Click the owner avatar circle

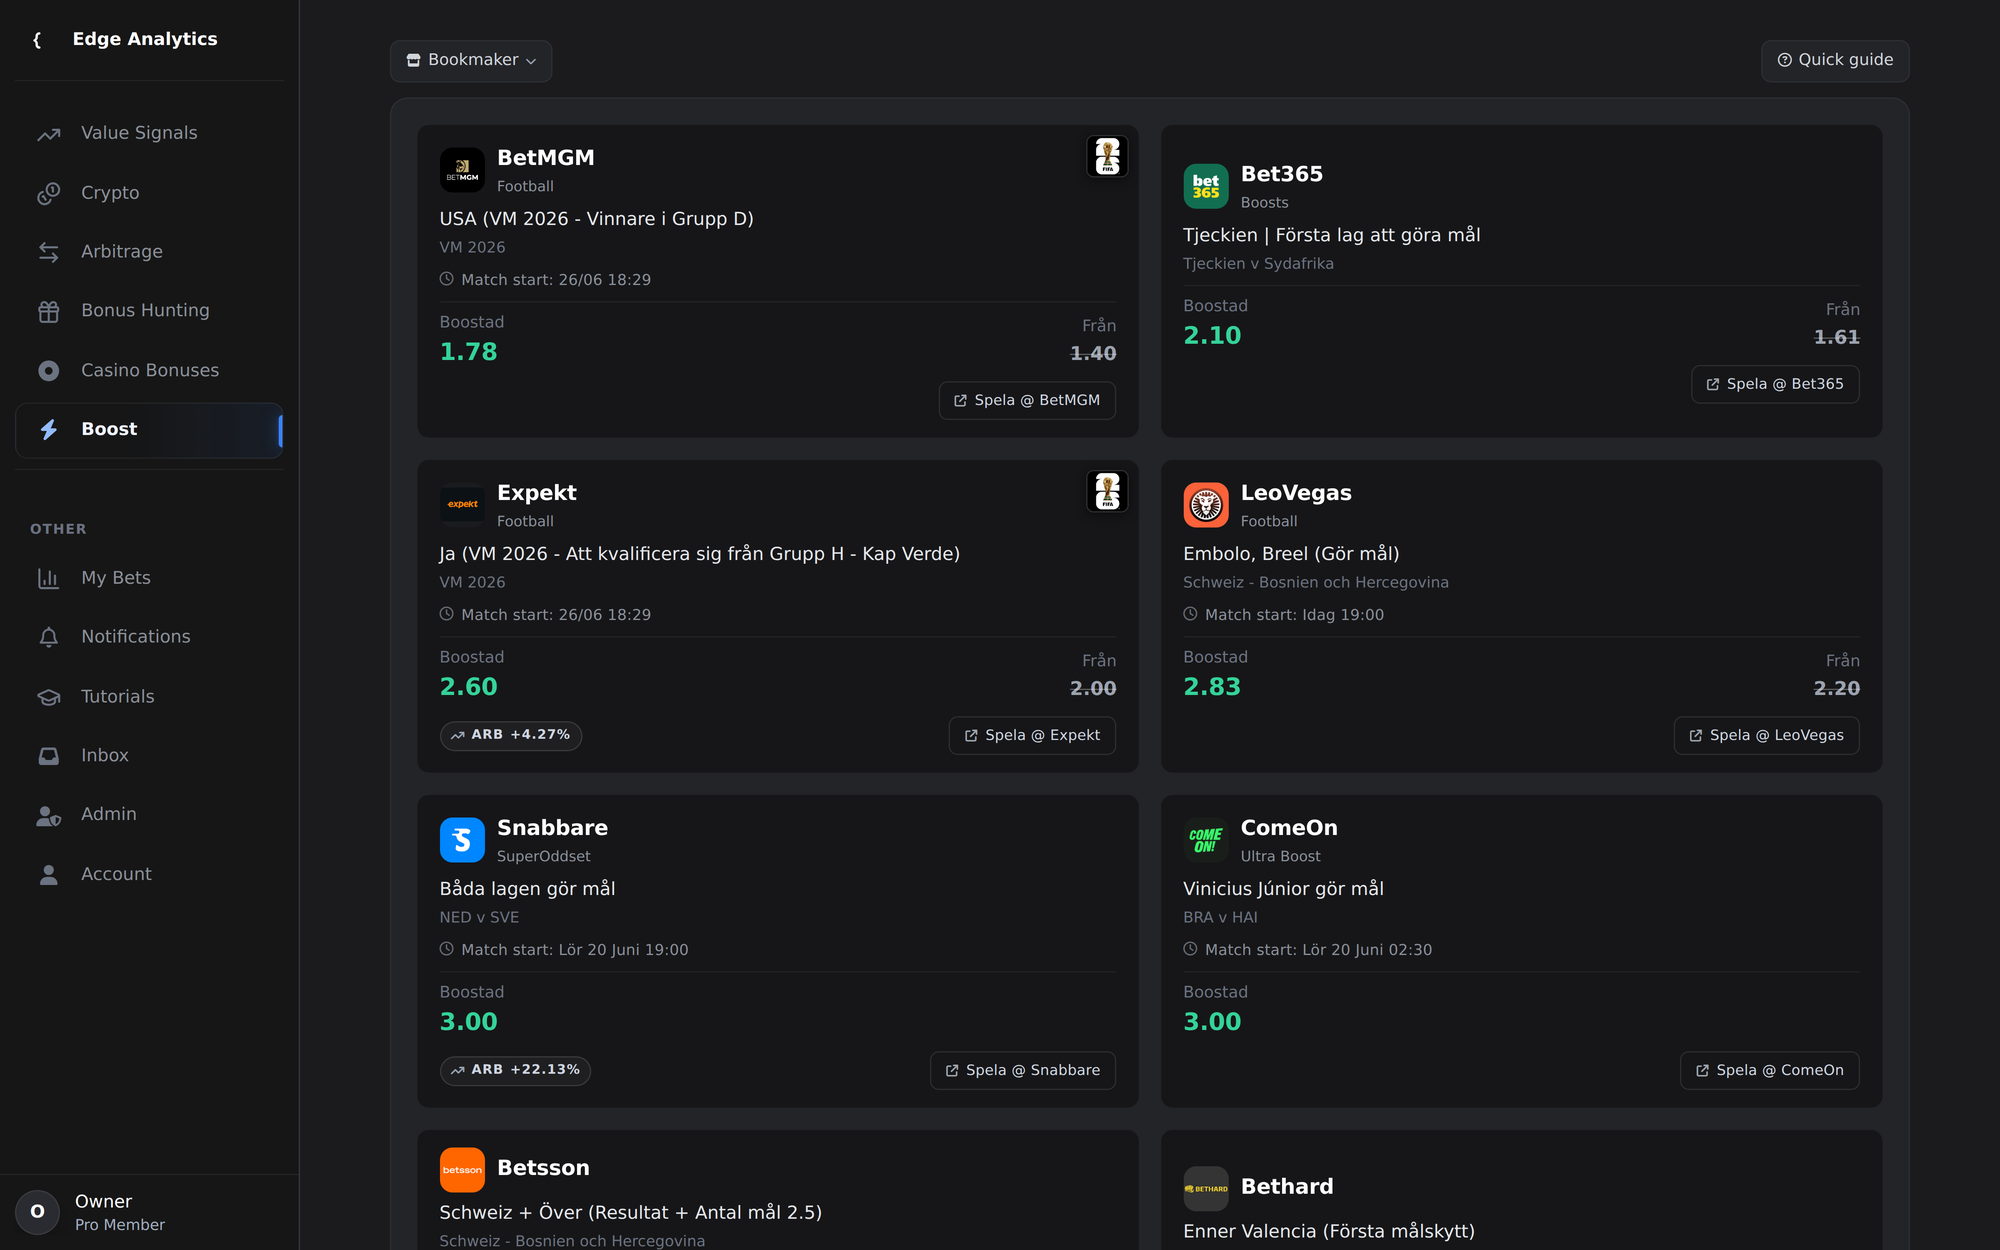pos(38,1212)
